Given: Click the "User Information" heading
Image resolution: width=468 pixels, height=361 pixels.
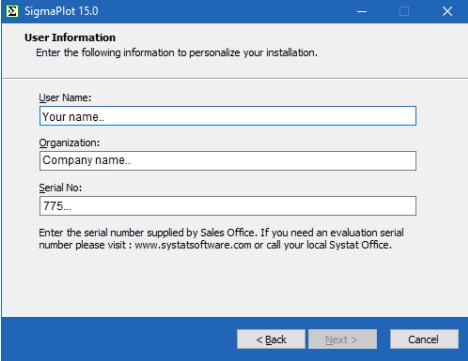Looking at the screenshot, I should [70, 37].
